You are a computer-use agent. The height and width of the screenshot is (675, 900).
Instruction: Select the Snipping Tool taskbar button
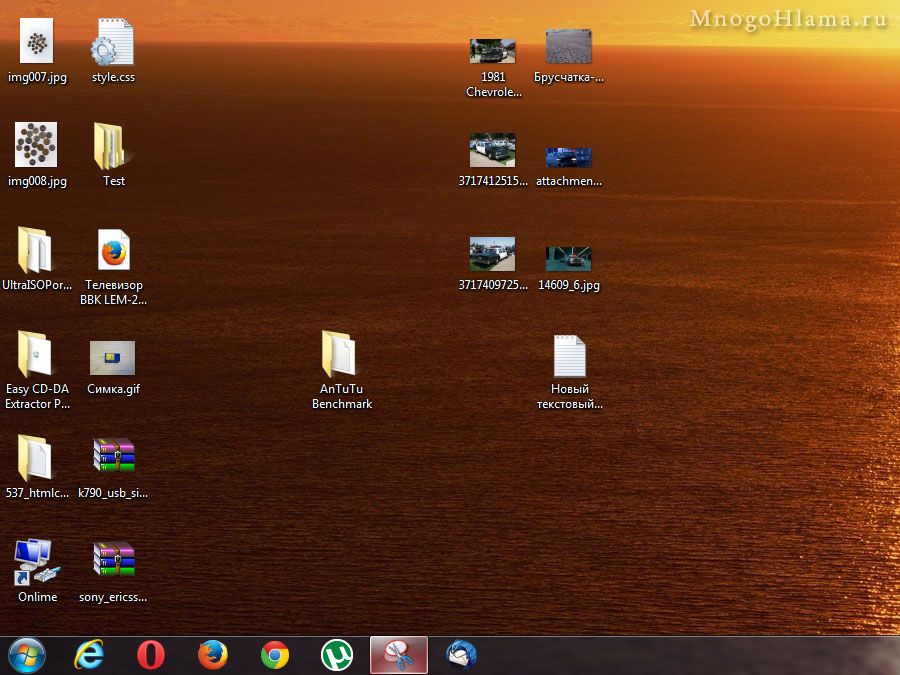coord(399,655)
